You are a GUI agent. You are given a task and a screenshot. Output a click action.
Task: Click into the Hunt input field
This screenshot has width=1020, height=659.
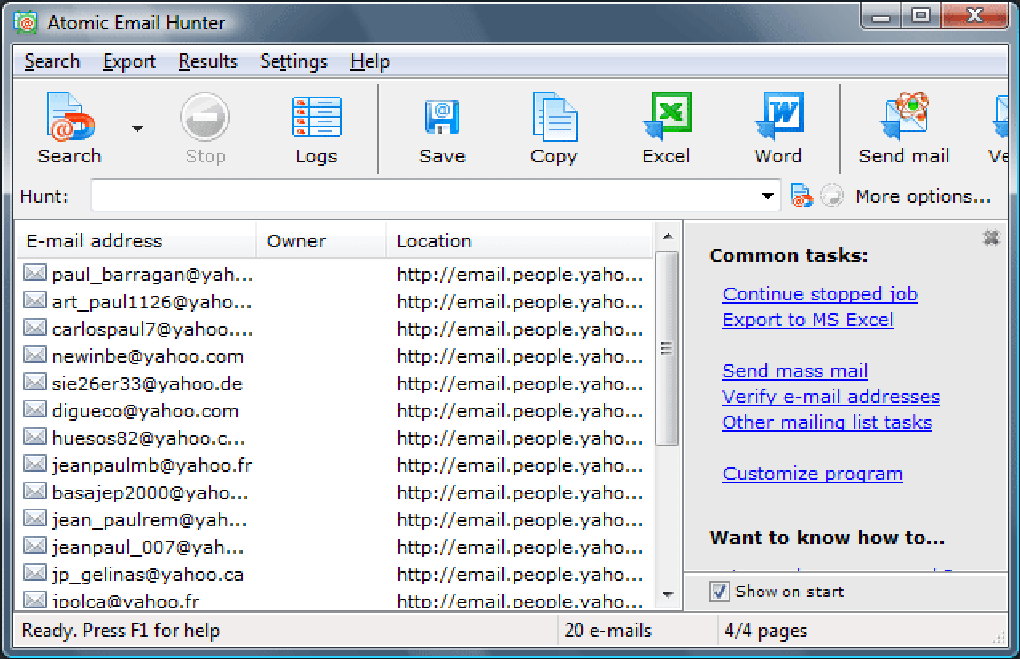(x=426, y=196)
